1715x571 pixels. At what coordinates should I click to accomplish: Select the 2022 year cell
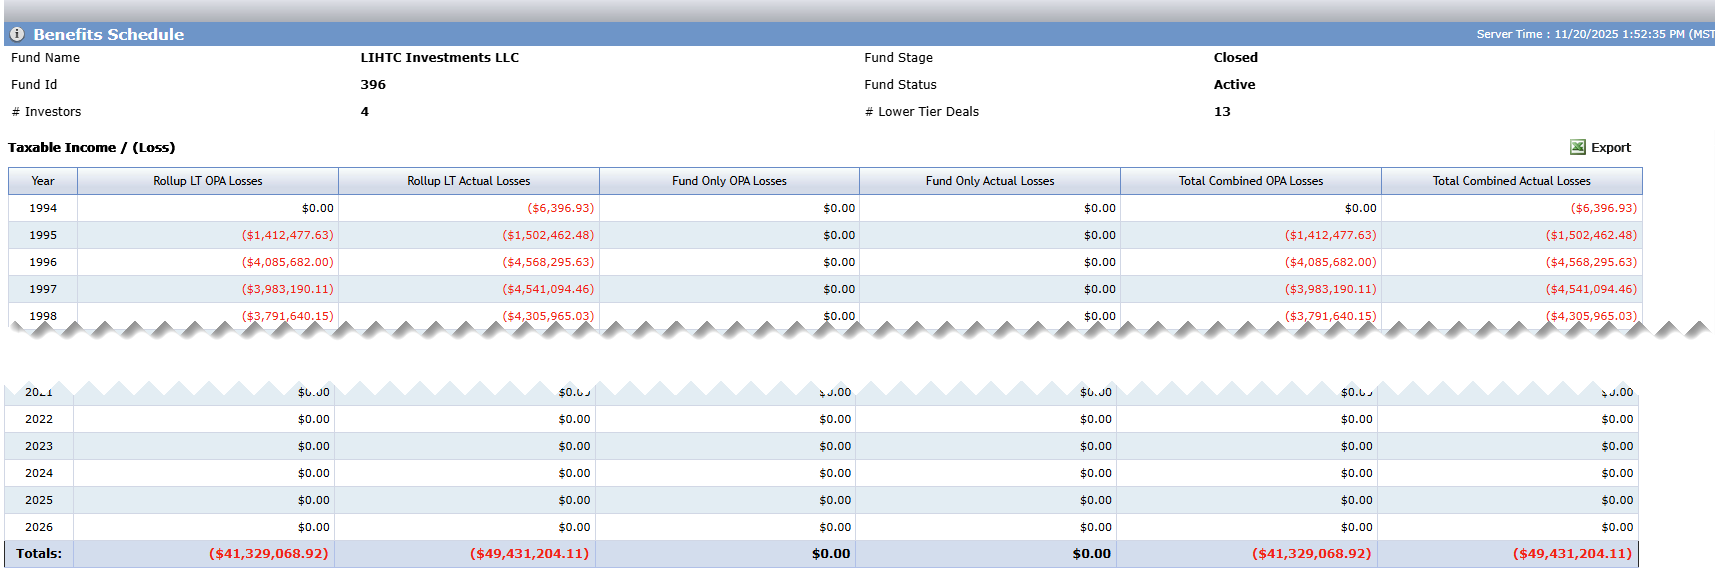[x=39, y=419]
